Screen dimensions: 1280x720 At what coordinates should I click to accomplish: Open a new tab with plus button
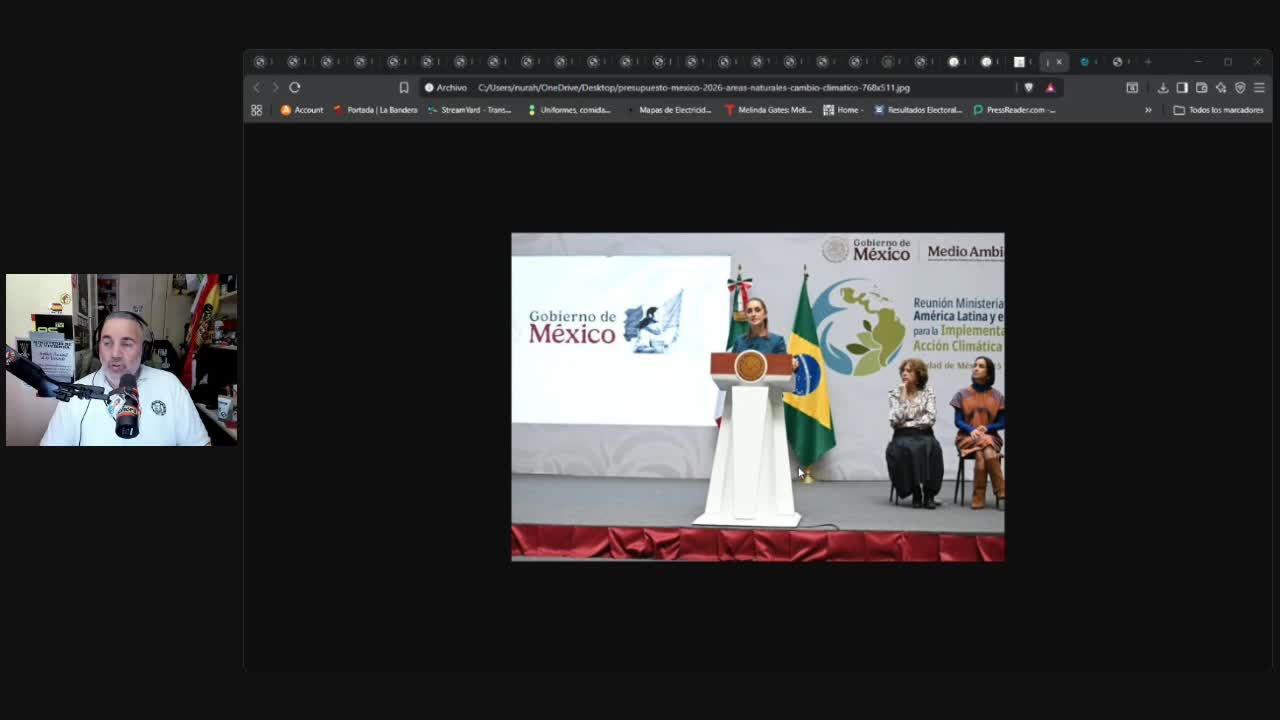[x=1148, y=62]
